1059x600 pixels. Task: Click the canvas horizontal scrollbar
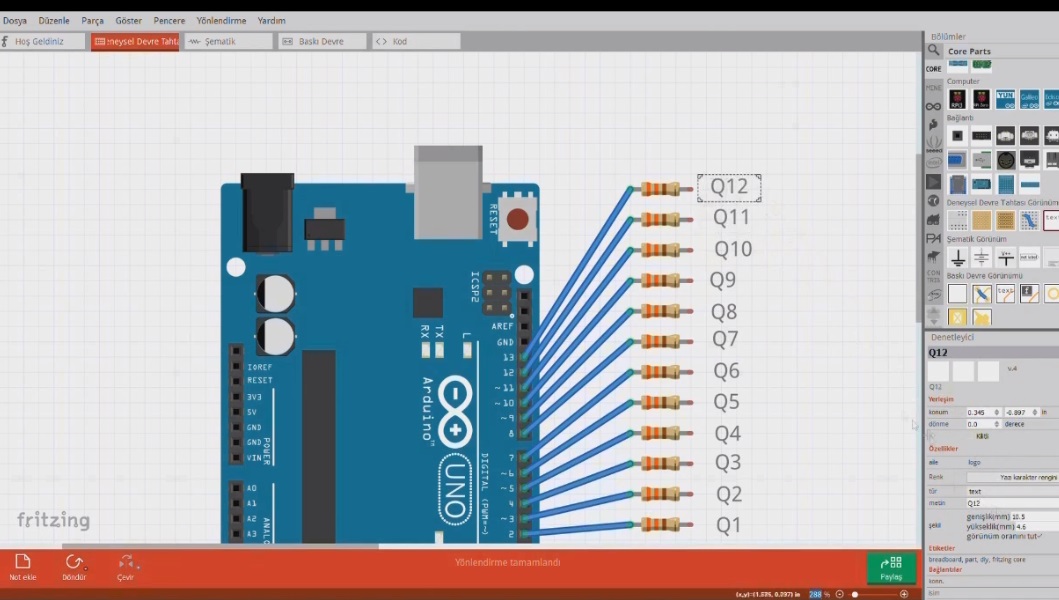tap(220, 546)
